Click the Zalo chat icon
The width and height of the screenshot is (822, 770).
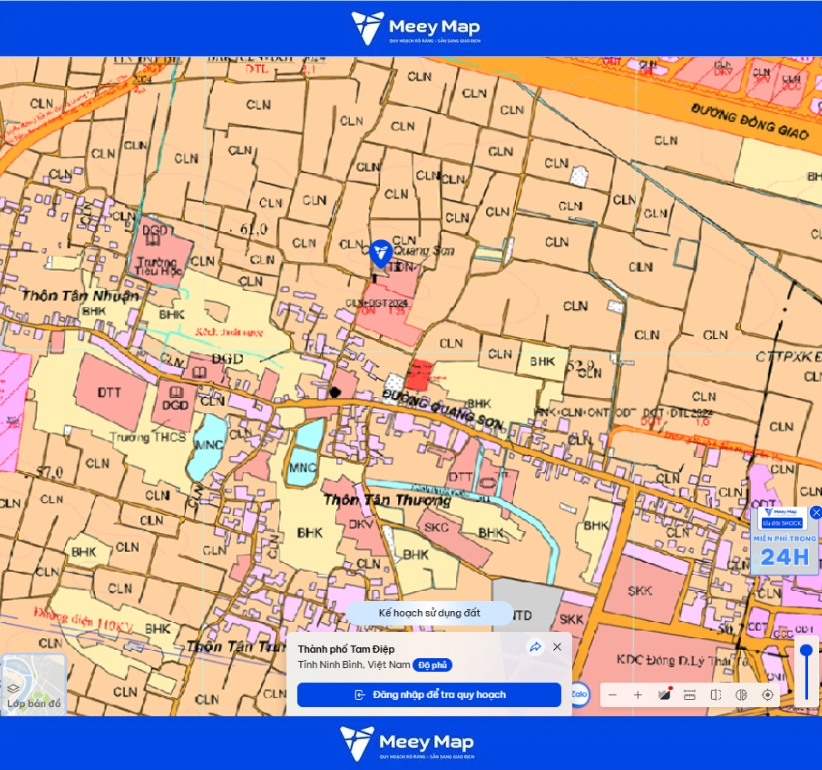[579, 694]
